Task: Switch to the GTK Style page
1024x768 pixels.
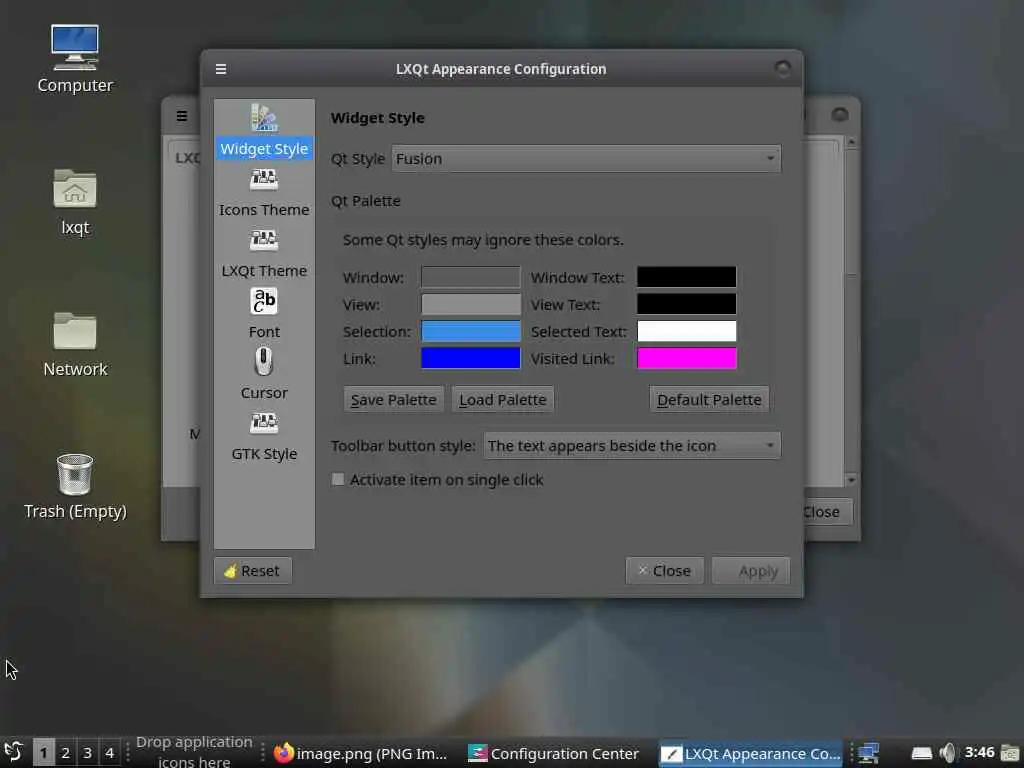Action: click(264, 436)
